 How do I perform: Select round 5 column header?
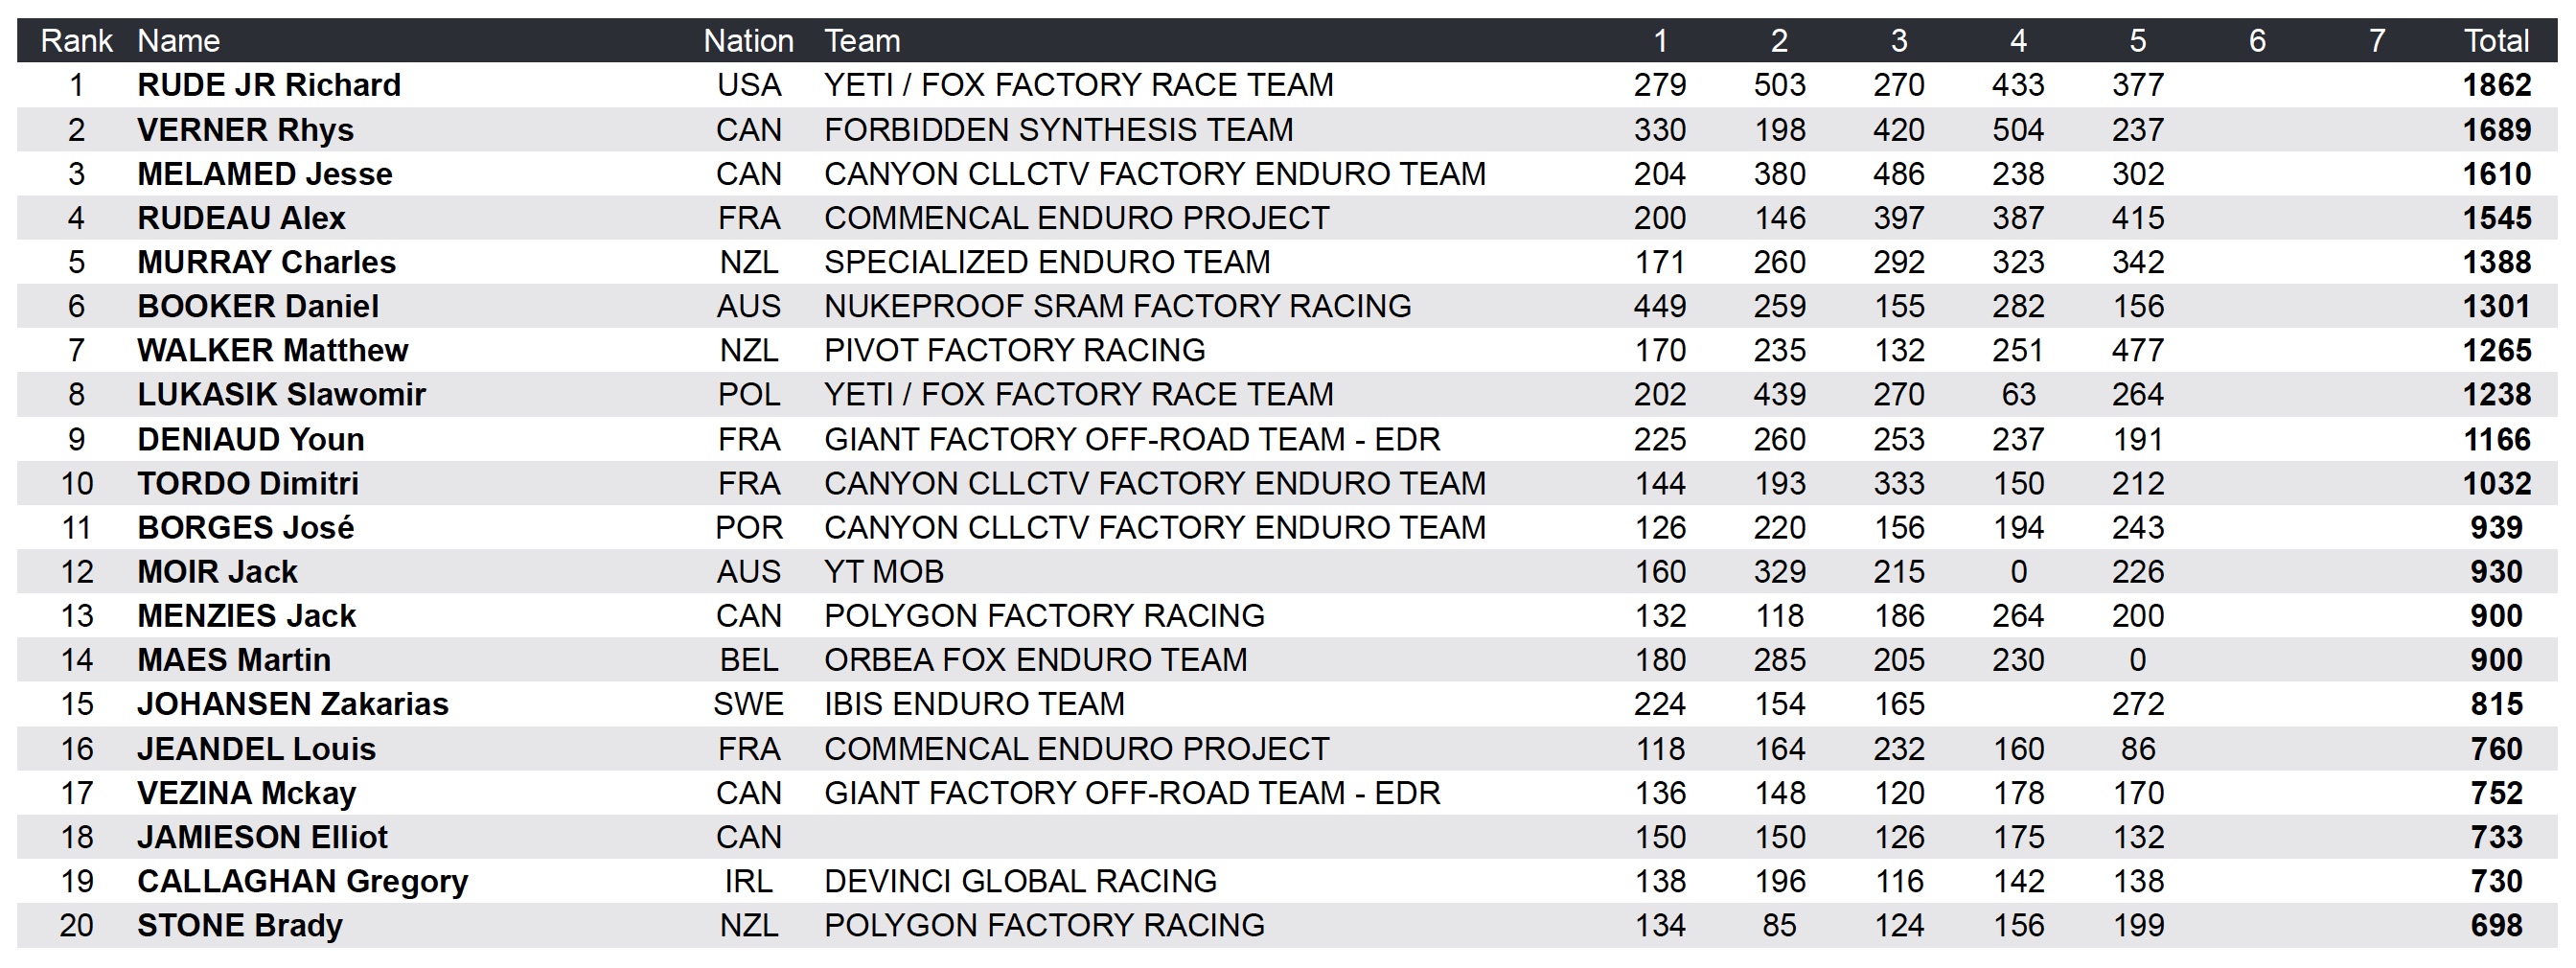click(x=2138, y=41)
